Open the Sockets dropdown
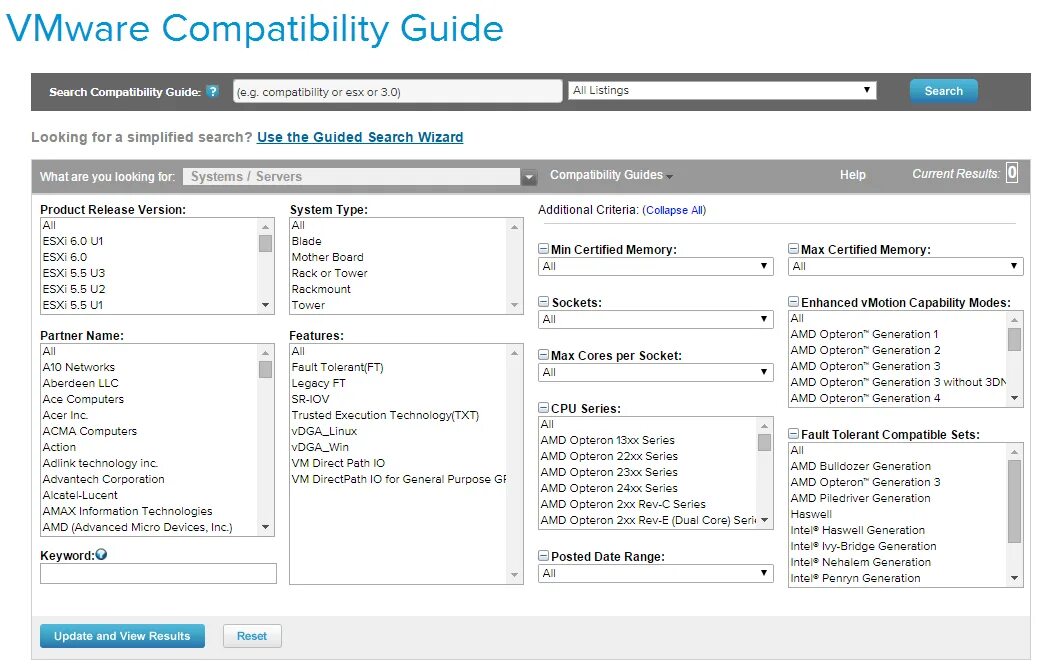The width and height of the screenshot is (1039, 668). point(655,319)
